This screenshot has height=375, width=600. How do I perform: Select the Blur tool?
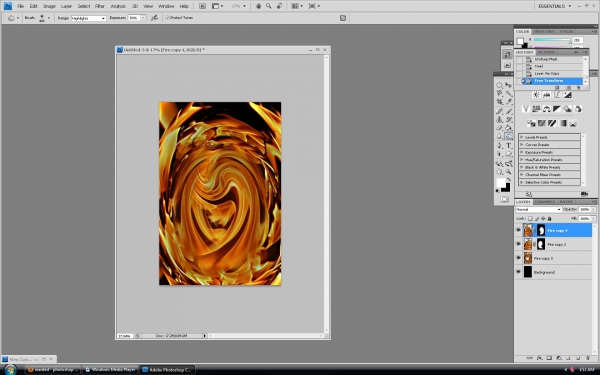499,136
